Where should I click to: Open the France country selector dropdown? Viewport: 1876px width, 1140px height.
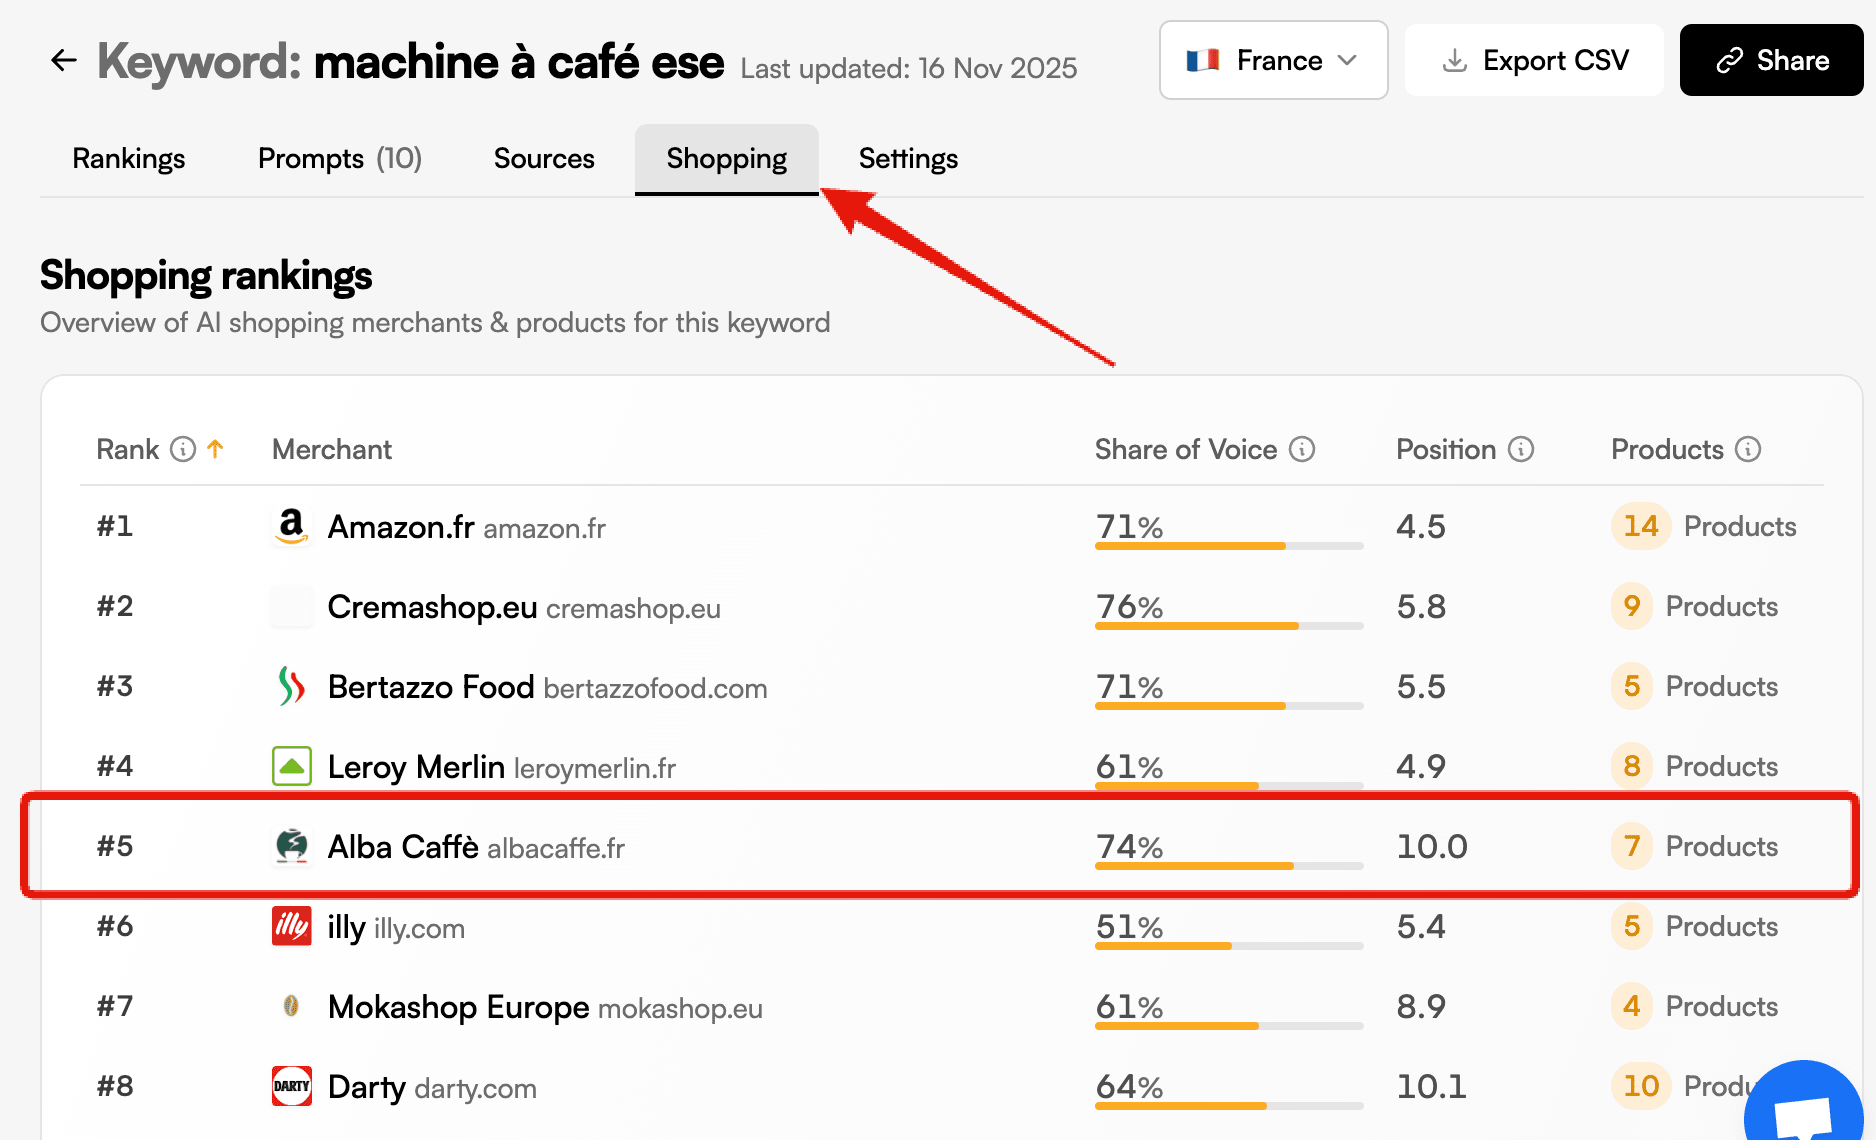(x=1272, y=60)
